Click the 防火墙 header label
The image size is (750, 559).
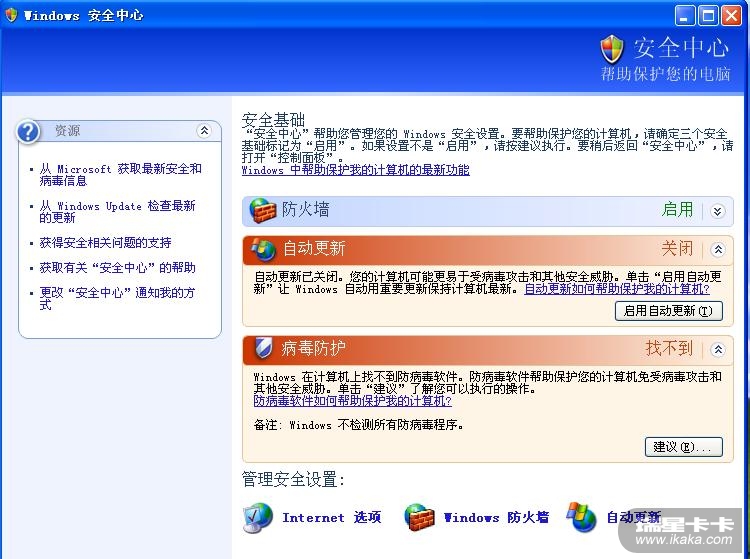305,209
